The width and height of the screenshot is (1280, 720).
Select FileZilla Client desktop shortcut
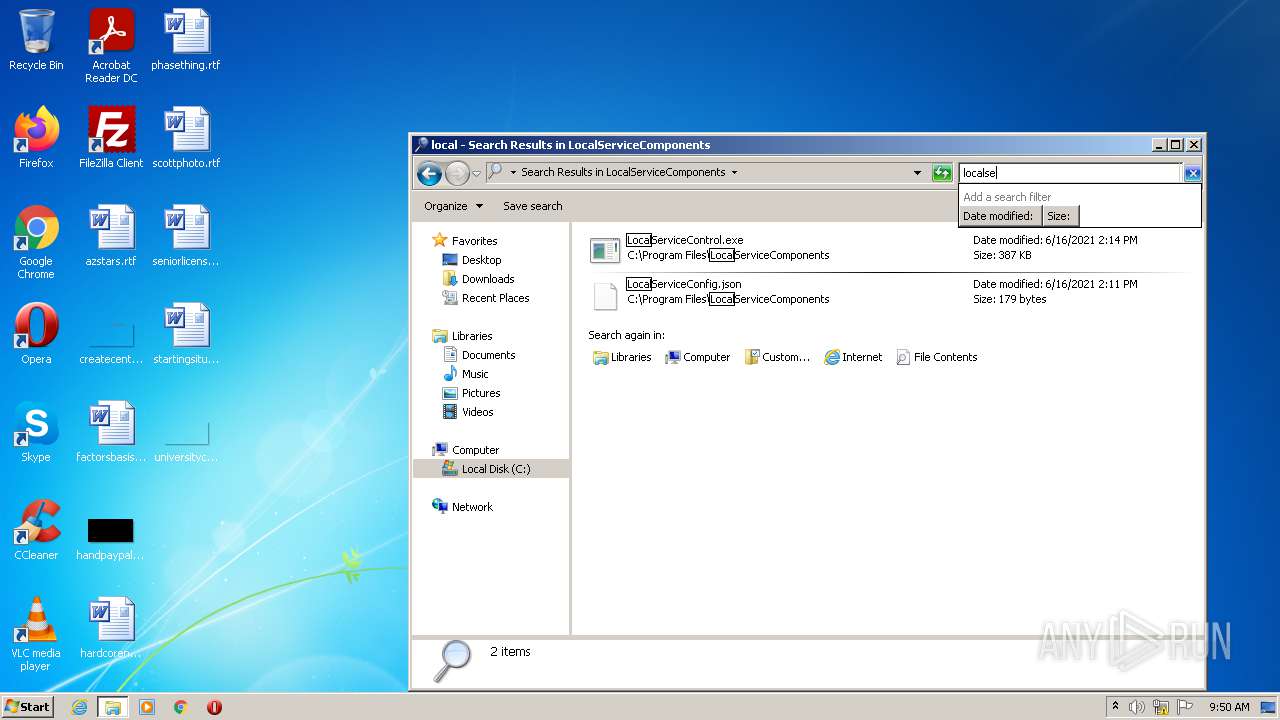pos(111,138)
